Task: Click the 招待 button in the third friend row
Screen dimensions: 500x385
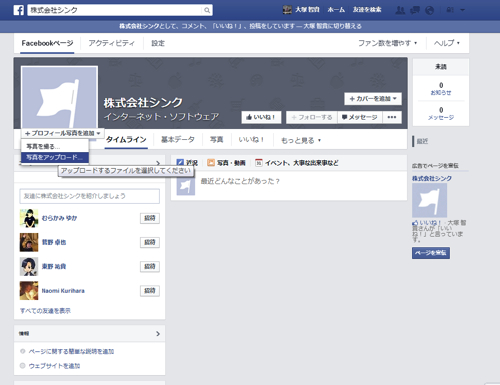Action: click(x=150, y=266)
